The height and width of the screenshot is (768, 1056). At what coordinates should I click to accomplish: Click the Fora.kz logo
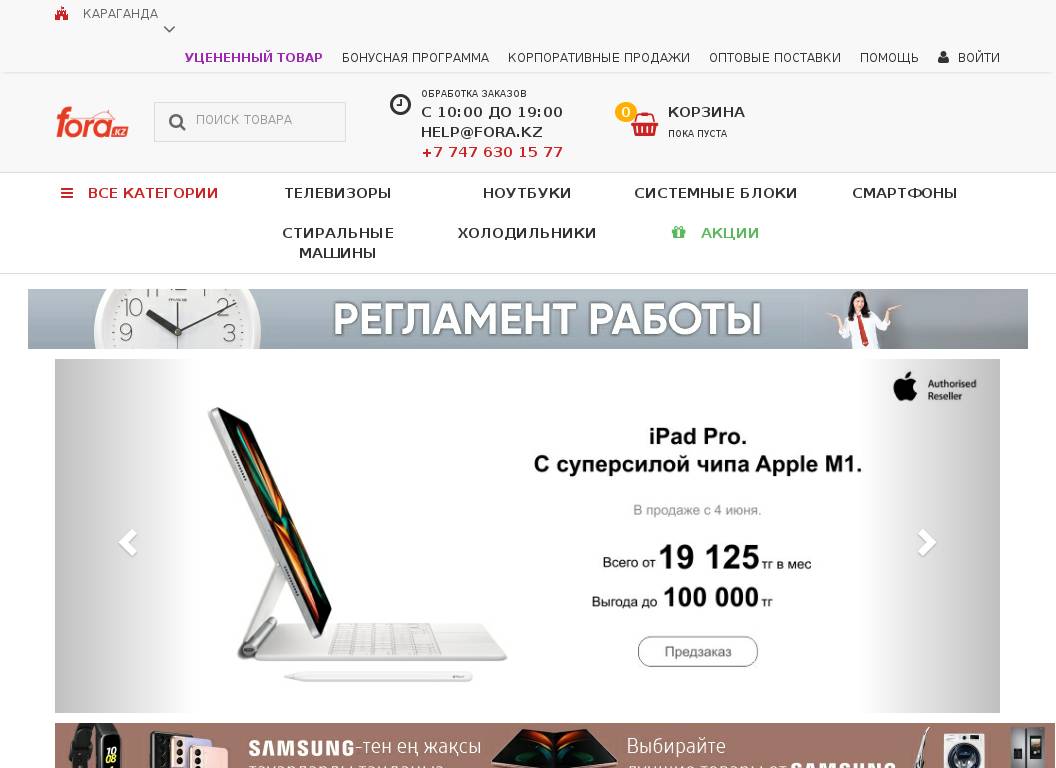click(x=92, y=122)
